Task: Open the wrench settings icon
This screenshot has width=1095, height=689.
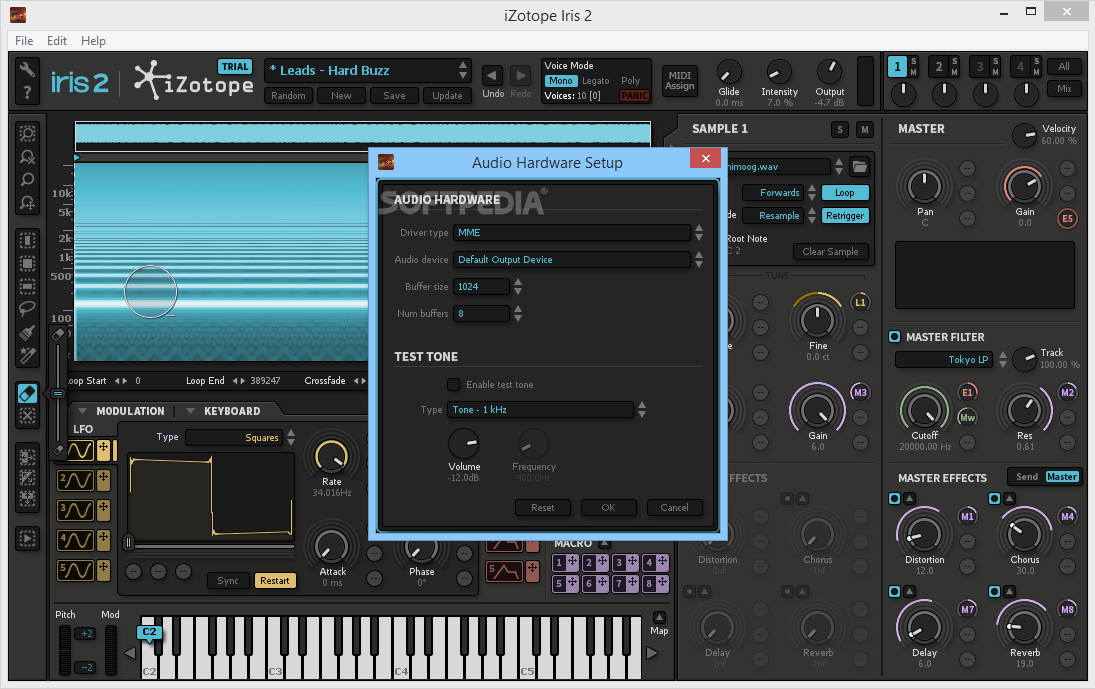Action: 27,69
